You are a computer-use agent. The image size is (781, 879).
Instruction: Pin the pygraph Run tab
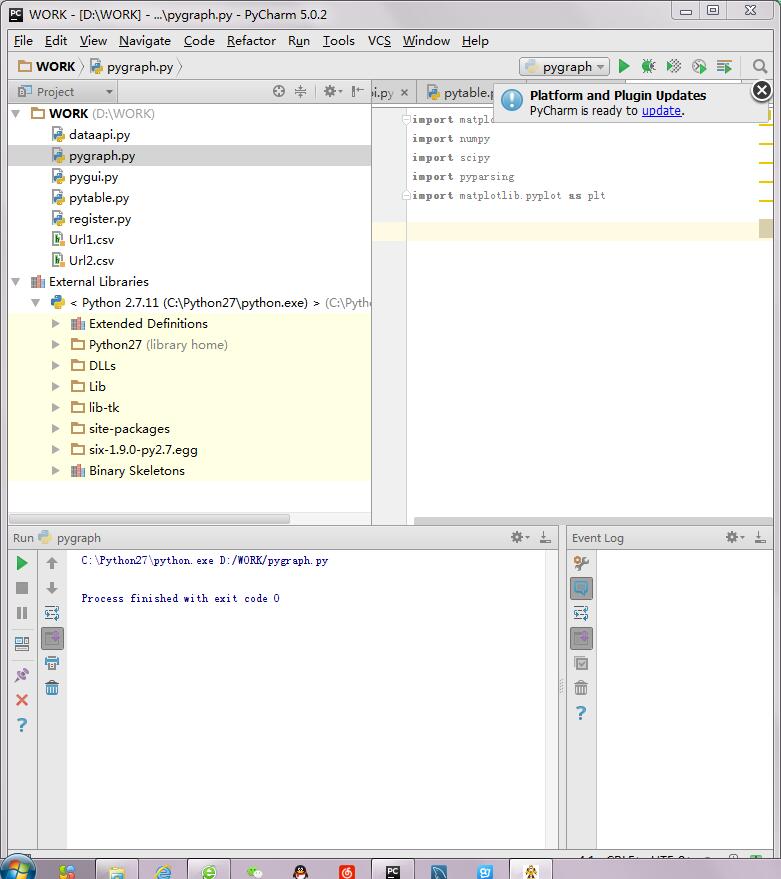22,674
